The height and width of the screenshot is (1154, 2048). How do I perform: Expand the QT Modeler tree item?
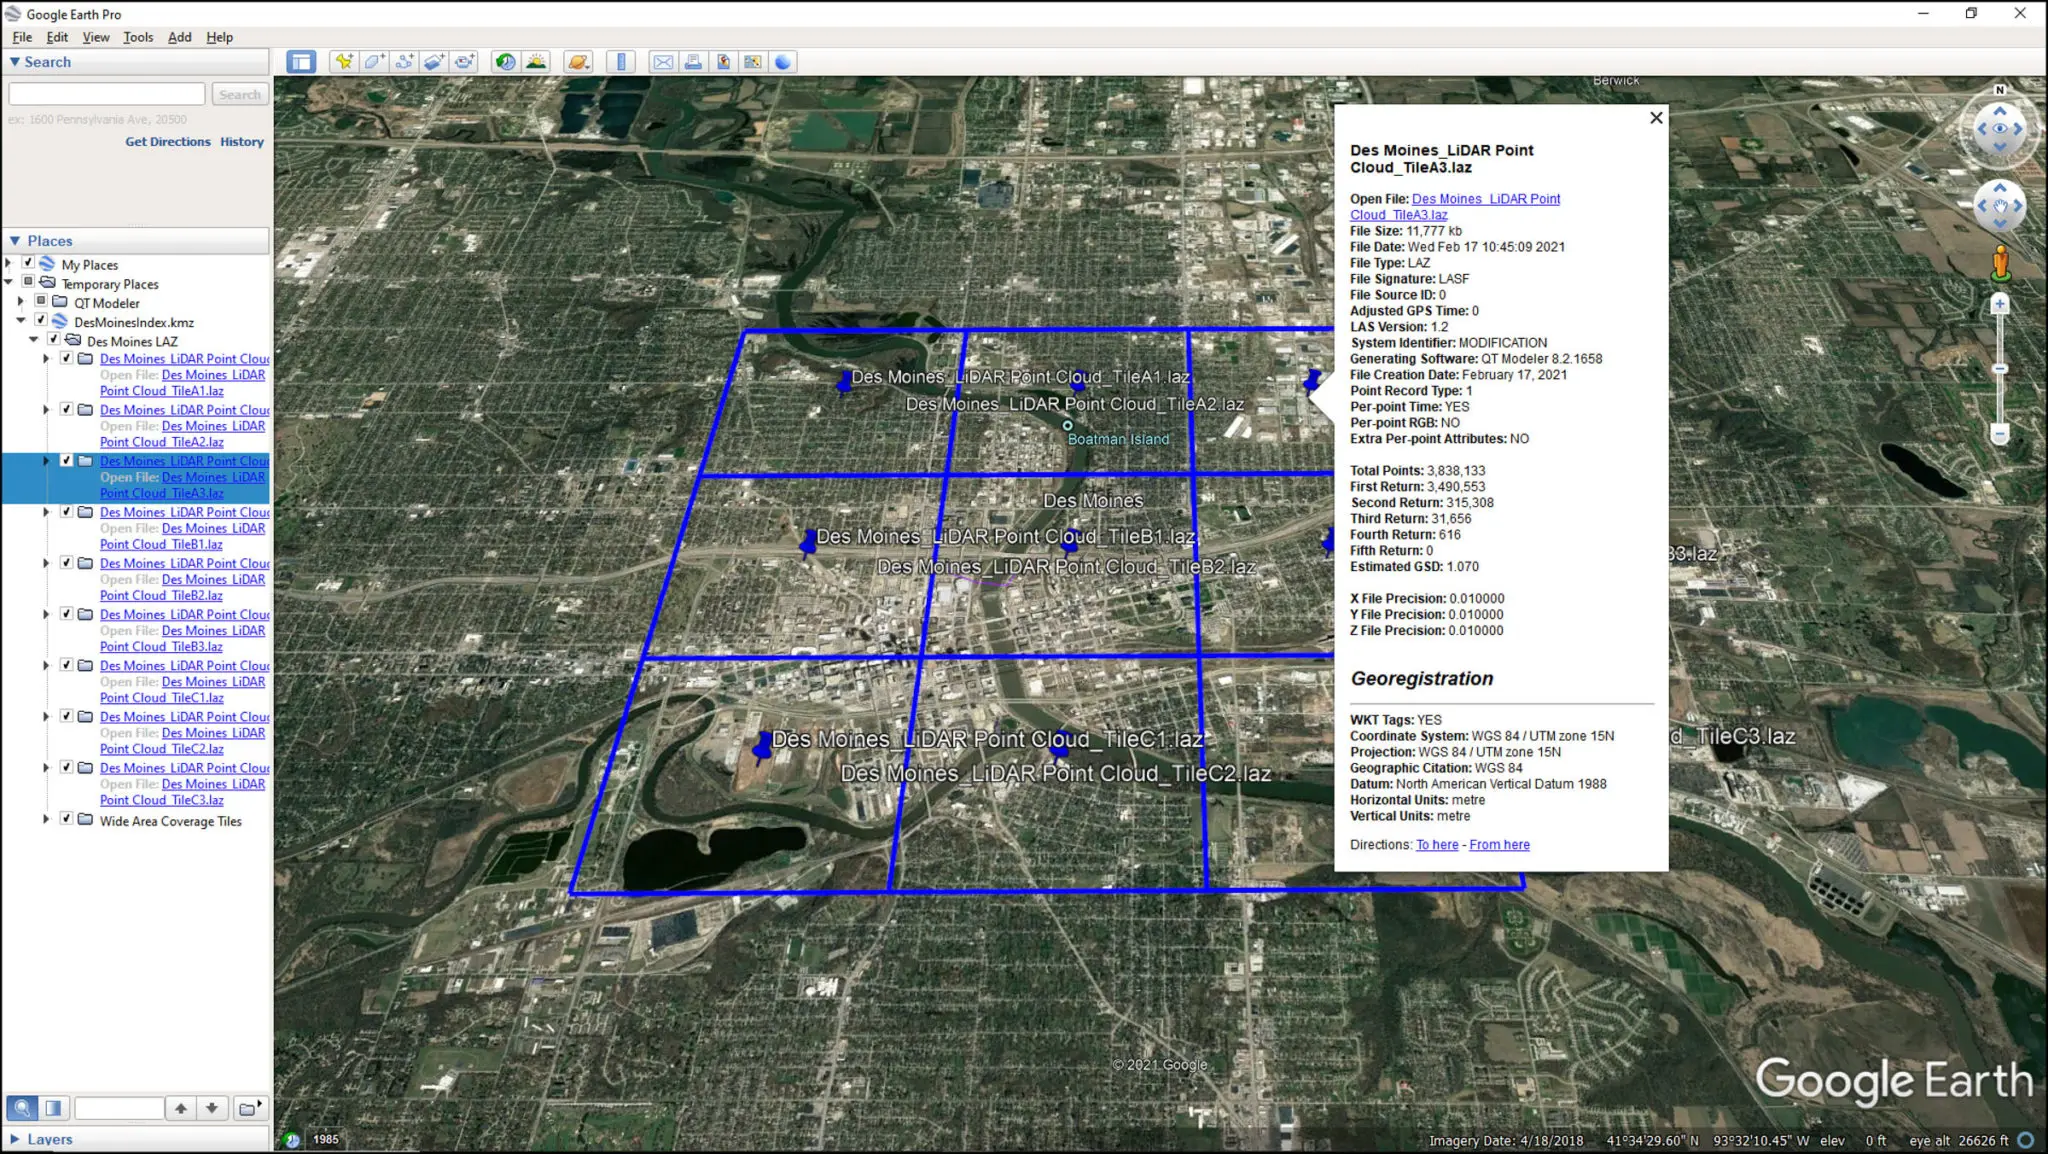pyautogui.click(x=20, y=301)
